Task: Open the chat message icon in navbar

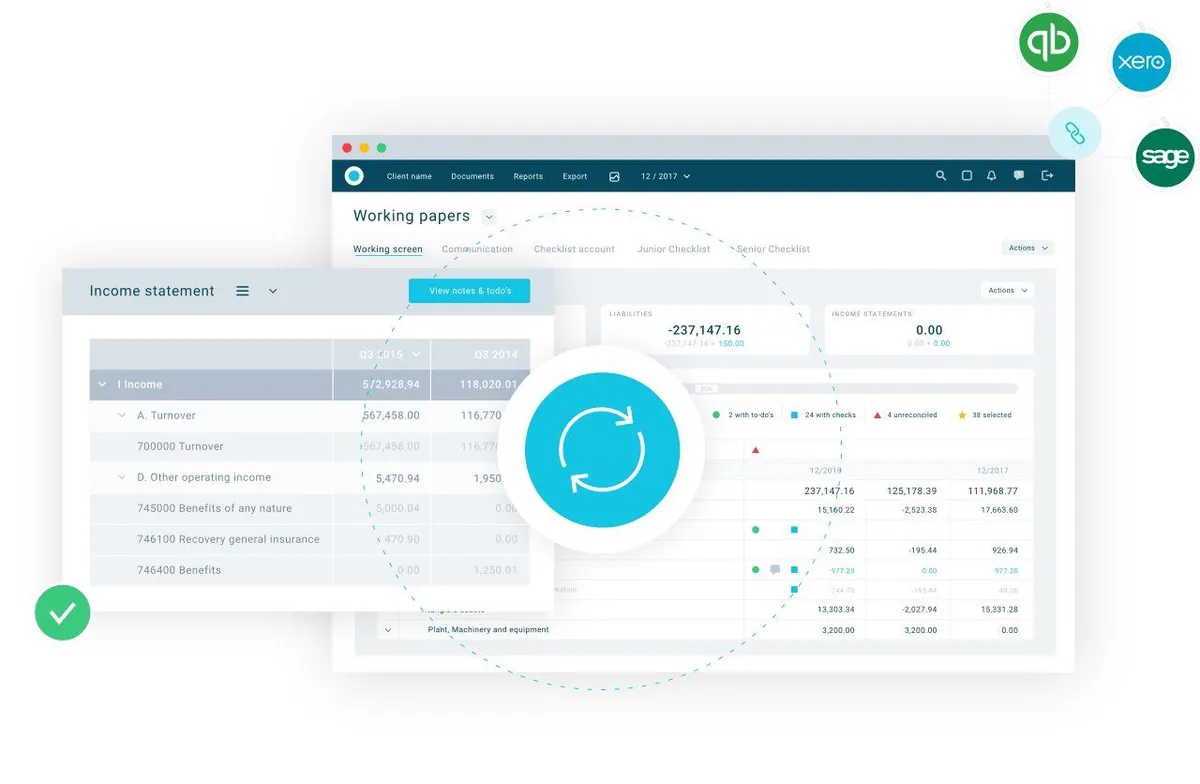Action: tap(1019, 176)
